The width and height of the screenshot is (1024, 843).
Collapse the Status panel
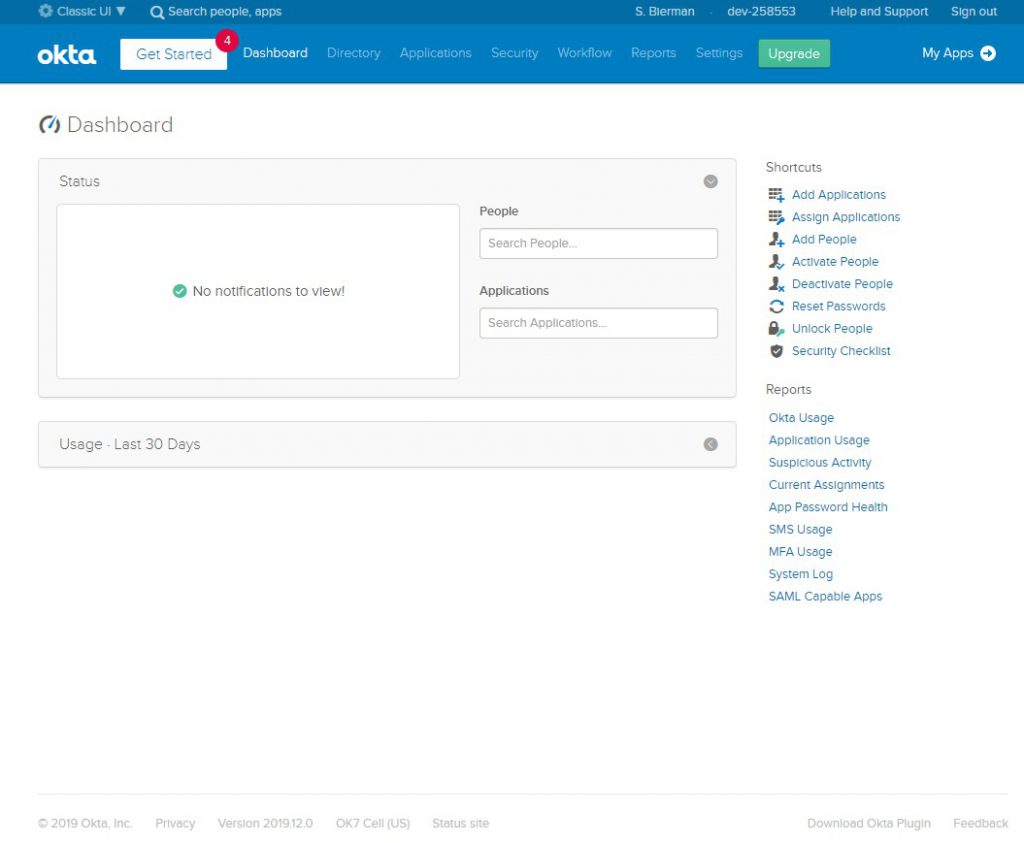[x=710, y=182]
